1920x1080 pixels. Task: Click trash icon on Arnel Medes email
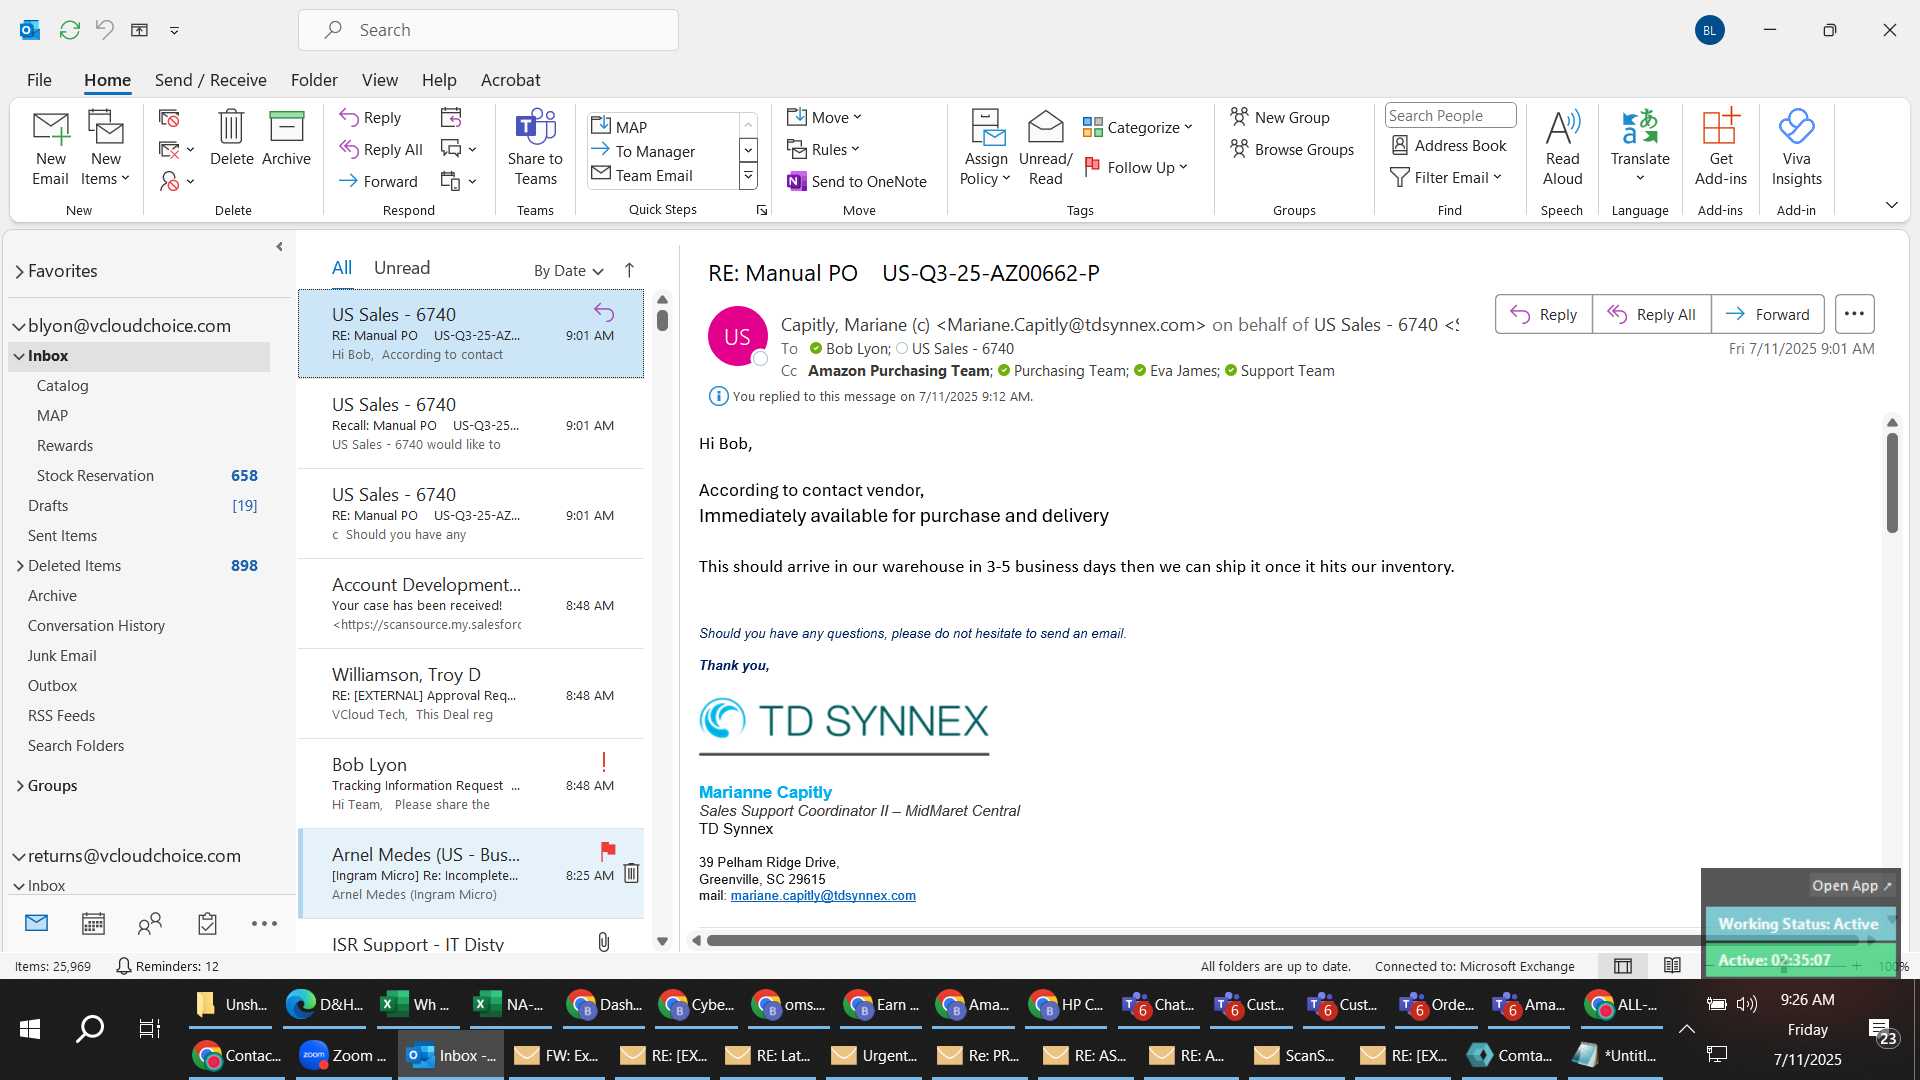pos(631,873)
